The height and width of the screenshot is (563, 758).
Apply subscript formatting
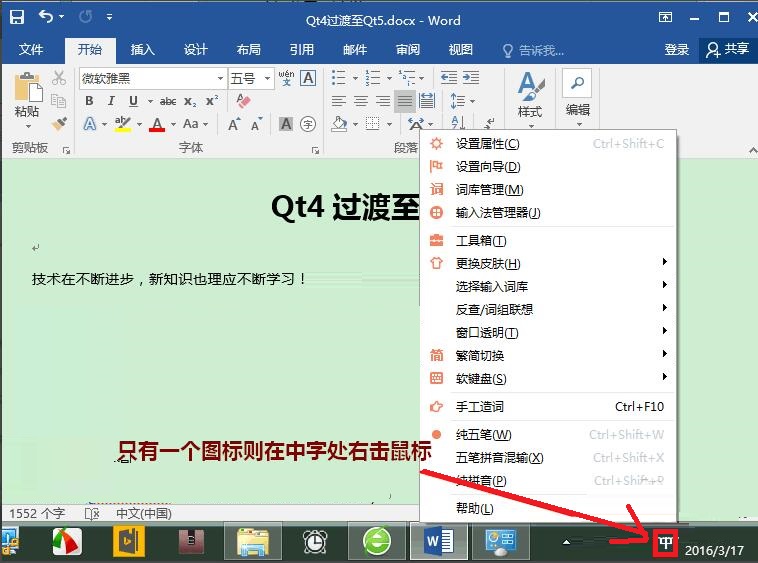pyautogui.click(x=190, y=101)
